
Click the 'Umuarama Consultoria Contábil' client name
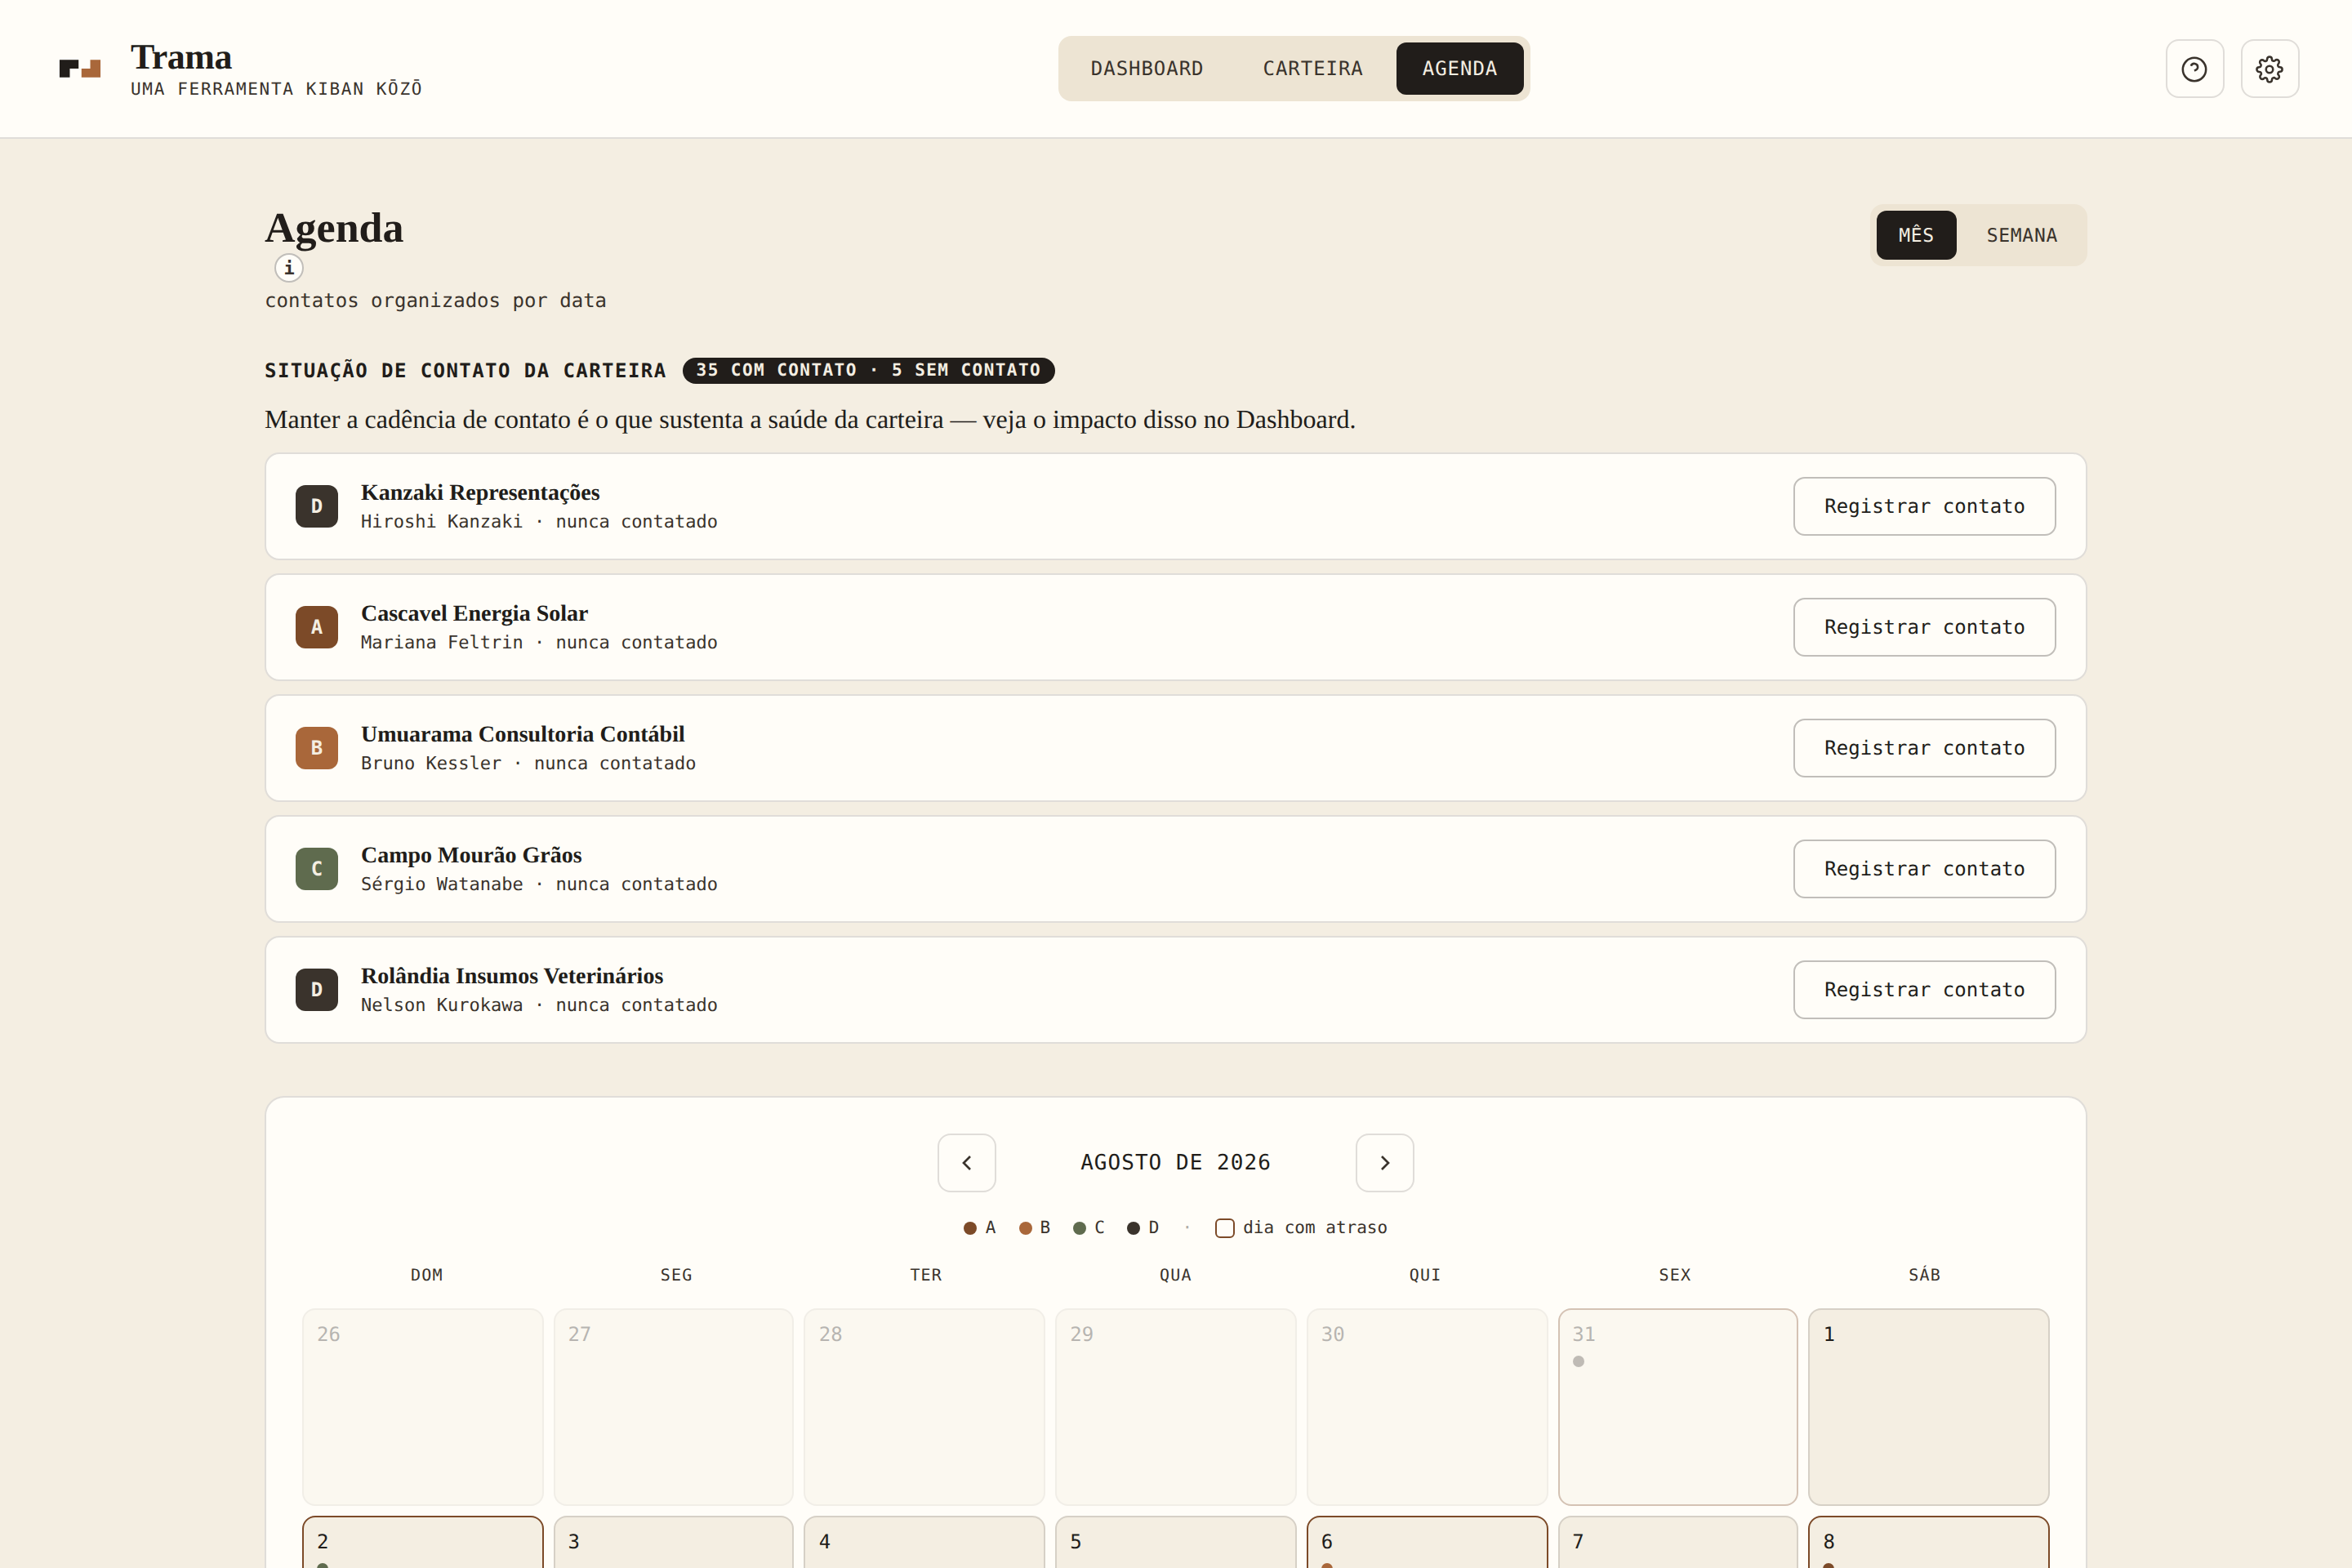click(523, 734)
